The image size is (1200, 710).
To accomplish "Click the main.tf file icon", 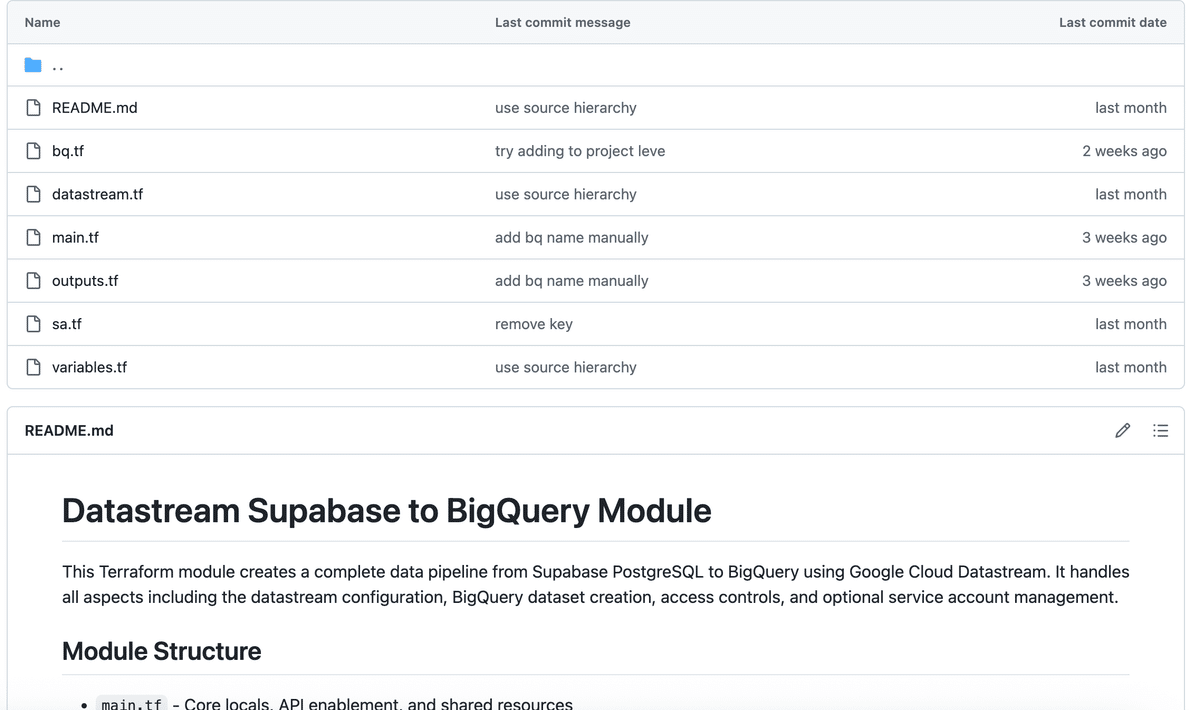I will click(33, 238).
